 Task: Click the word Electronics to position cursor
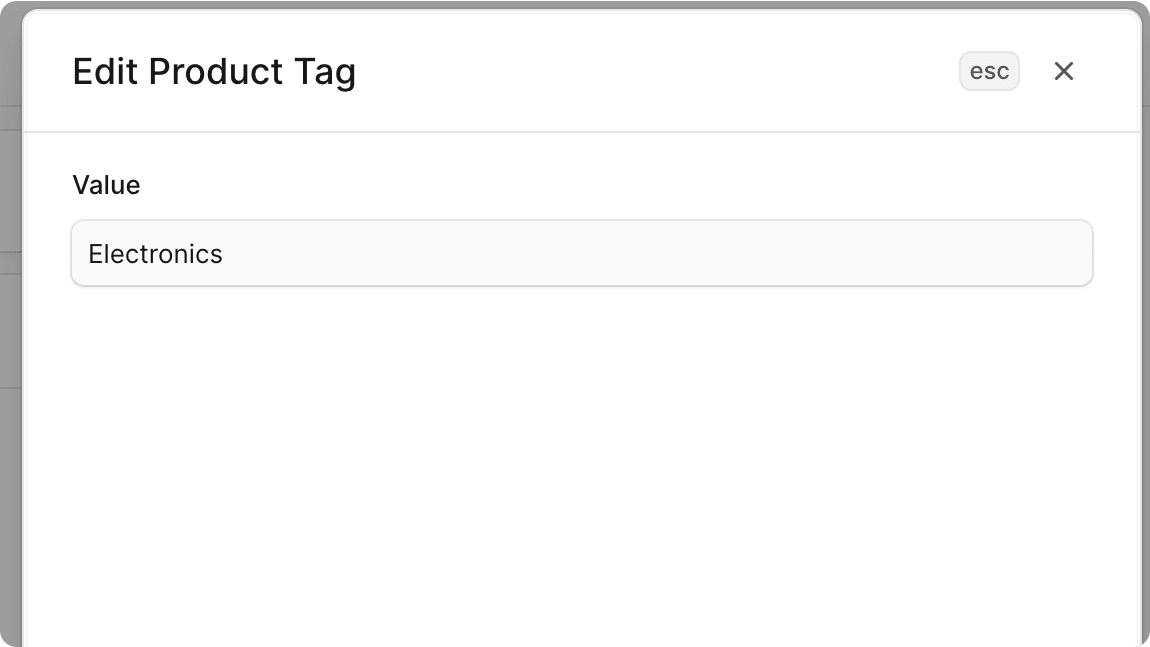pos(155,253)
